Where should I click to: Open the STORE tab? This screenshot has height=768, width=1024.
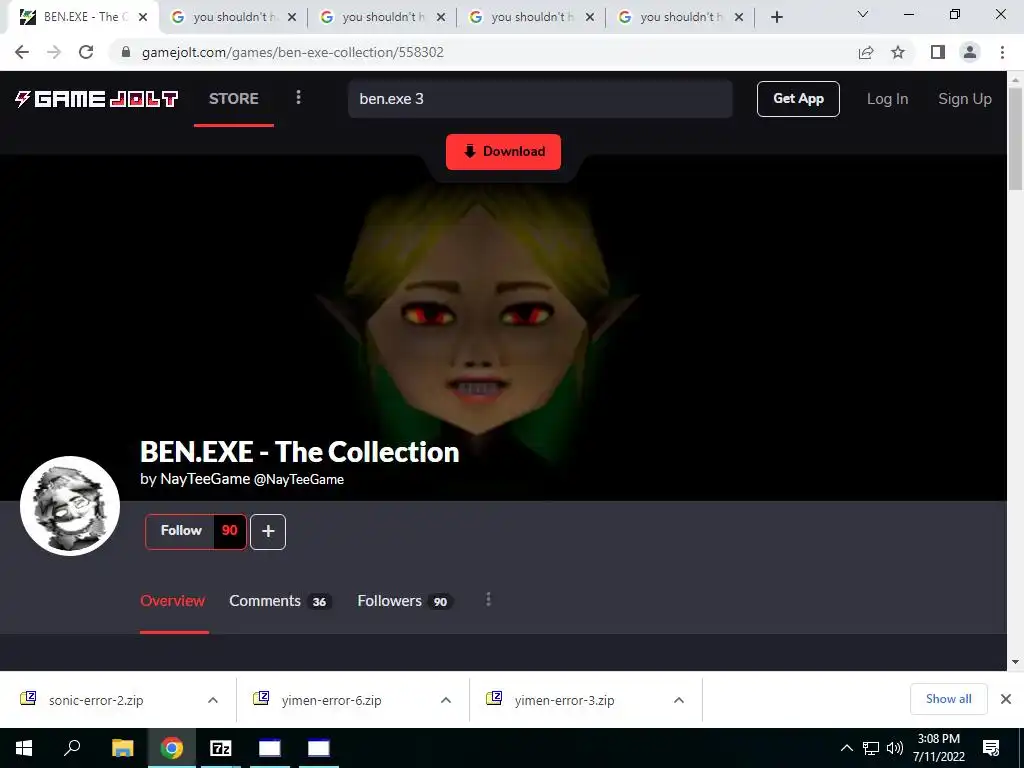234,99
